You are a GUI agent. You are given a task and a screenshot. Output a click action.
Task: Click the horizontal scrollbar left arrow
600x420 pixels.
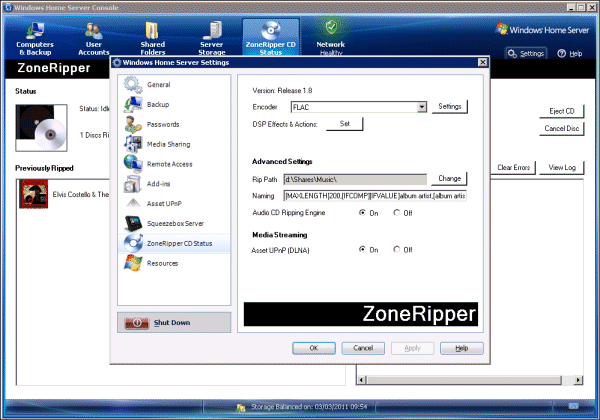coord(361,380)
